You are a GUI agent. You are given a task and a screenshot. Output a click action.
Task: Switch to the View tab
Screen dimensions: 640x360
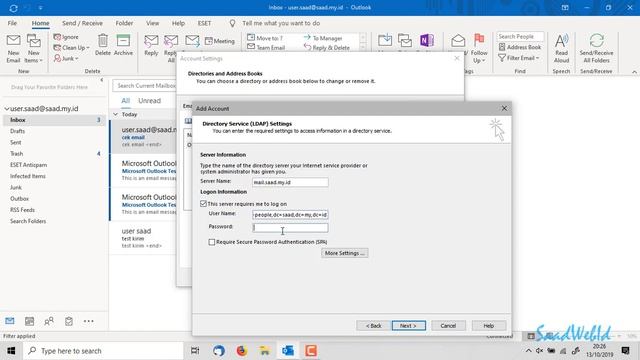153,23
